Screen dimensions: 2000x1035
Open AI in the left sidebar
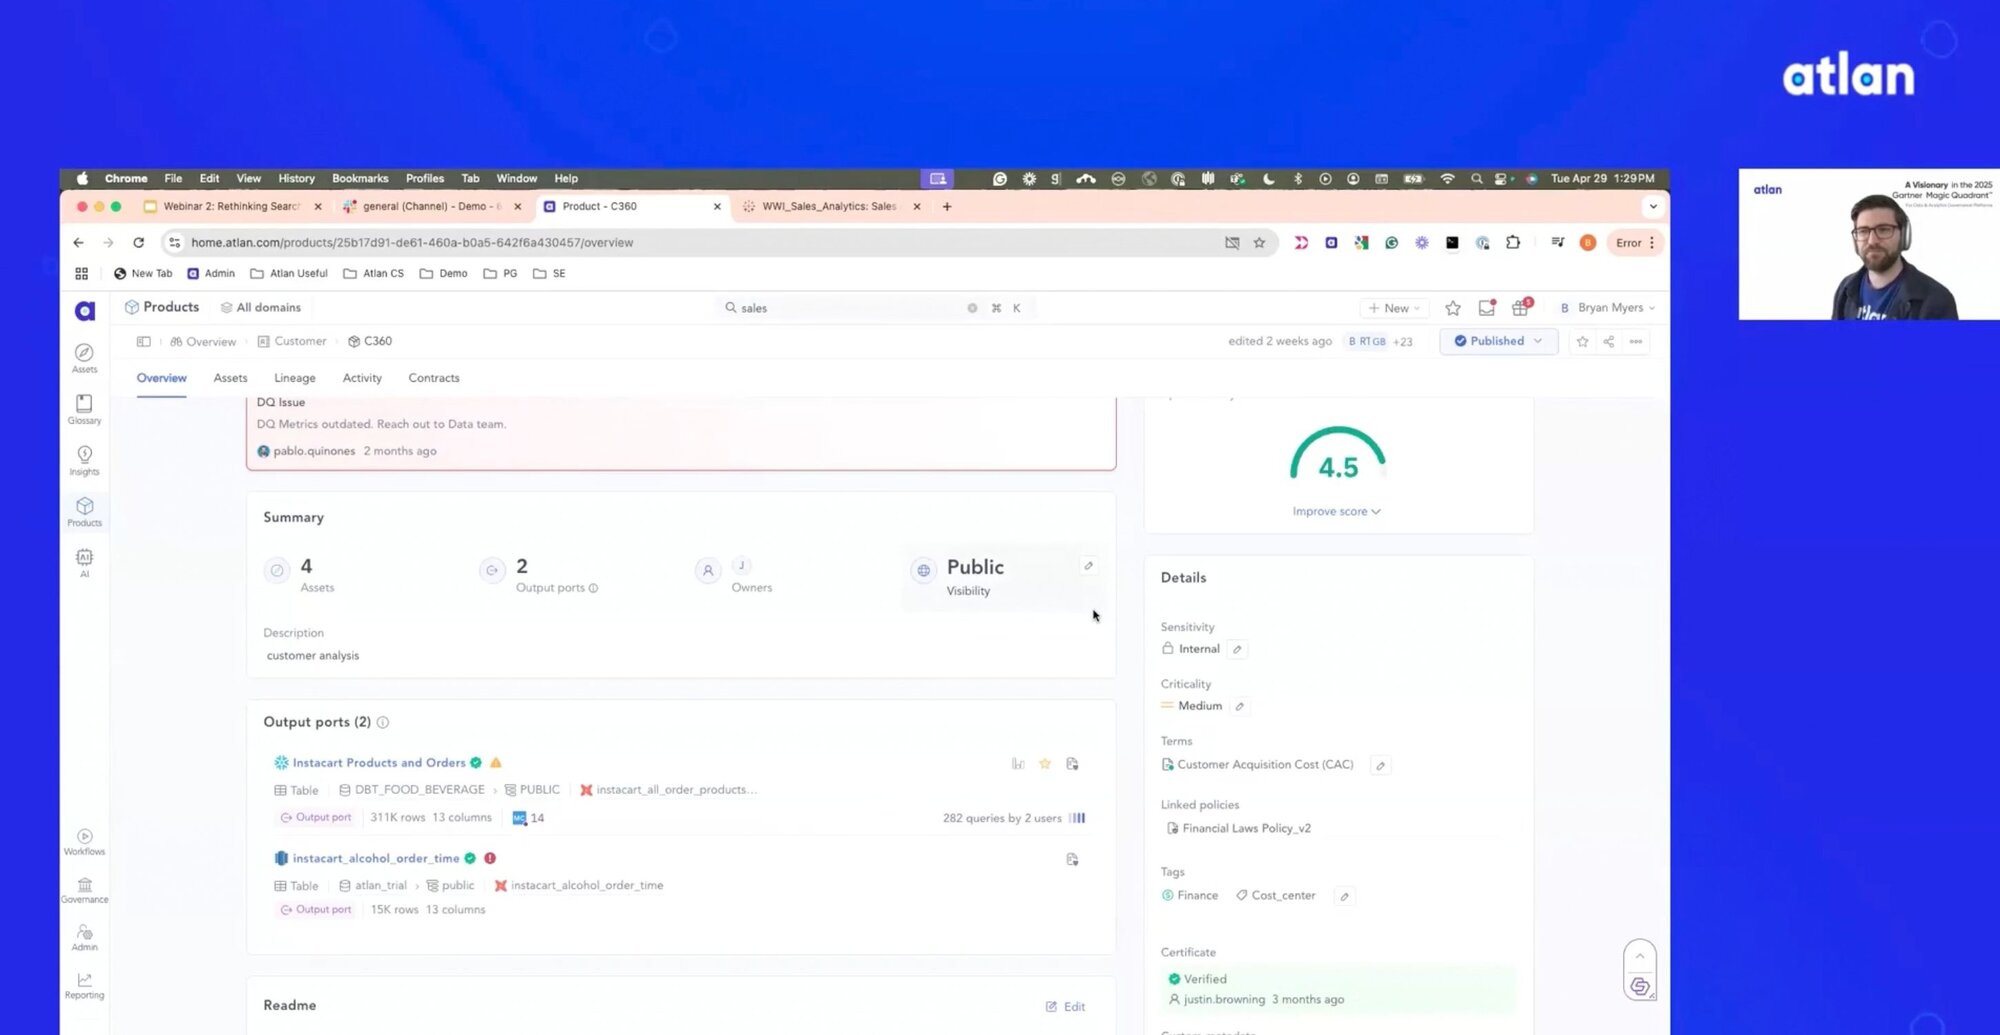[x=85, y=562]
